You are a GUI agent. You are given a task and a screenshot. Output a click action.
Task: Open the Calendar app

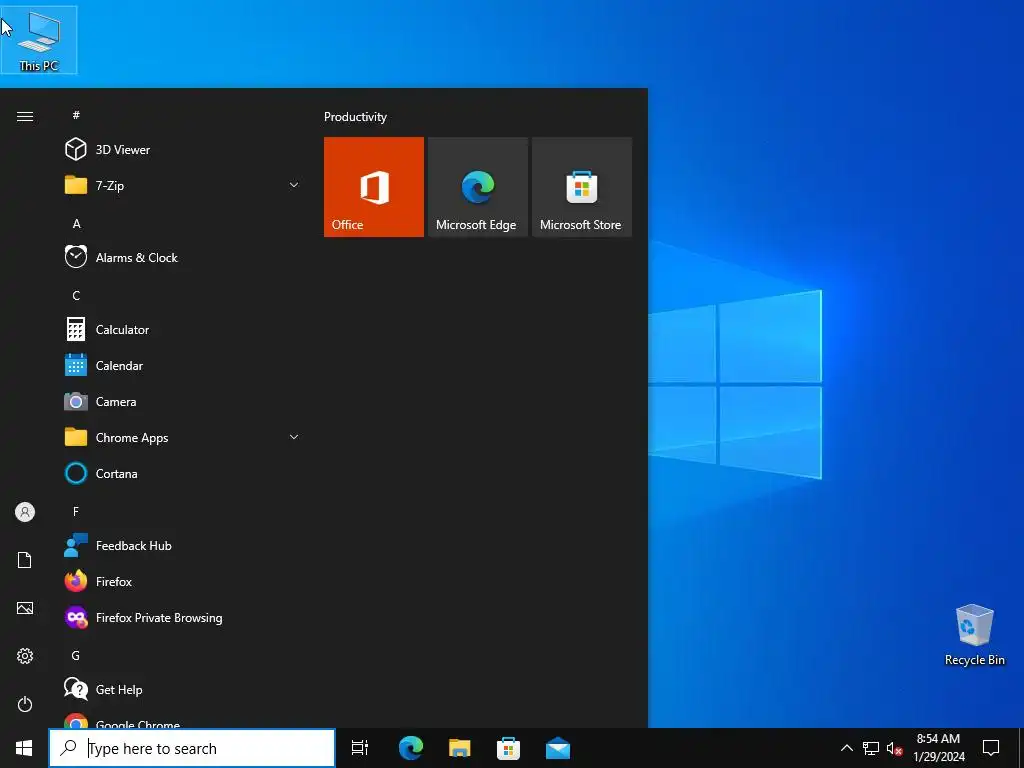pos(183,365)
